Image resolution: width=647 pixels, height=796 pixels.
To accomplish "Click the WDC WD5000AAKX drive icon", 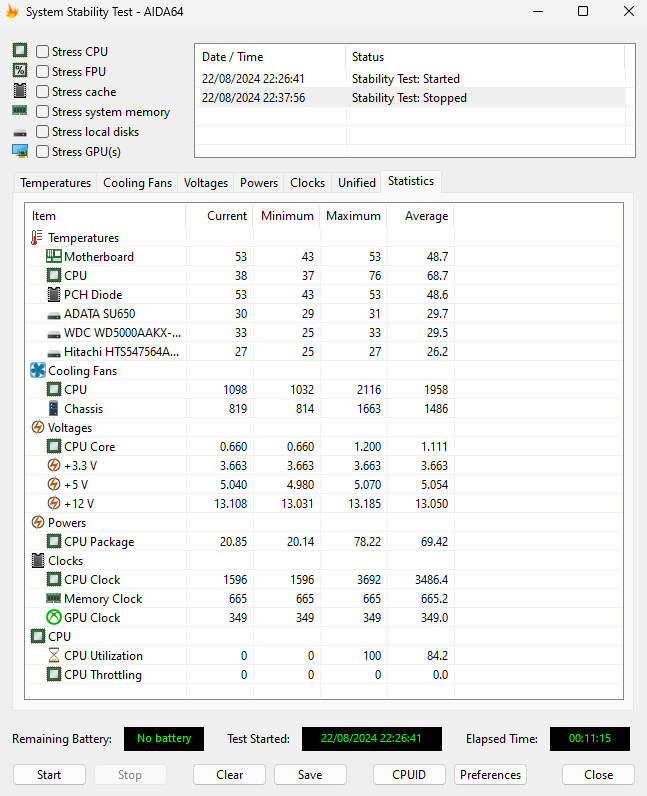I will (x=53, y=335).
